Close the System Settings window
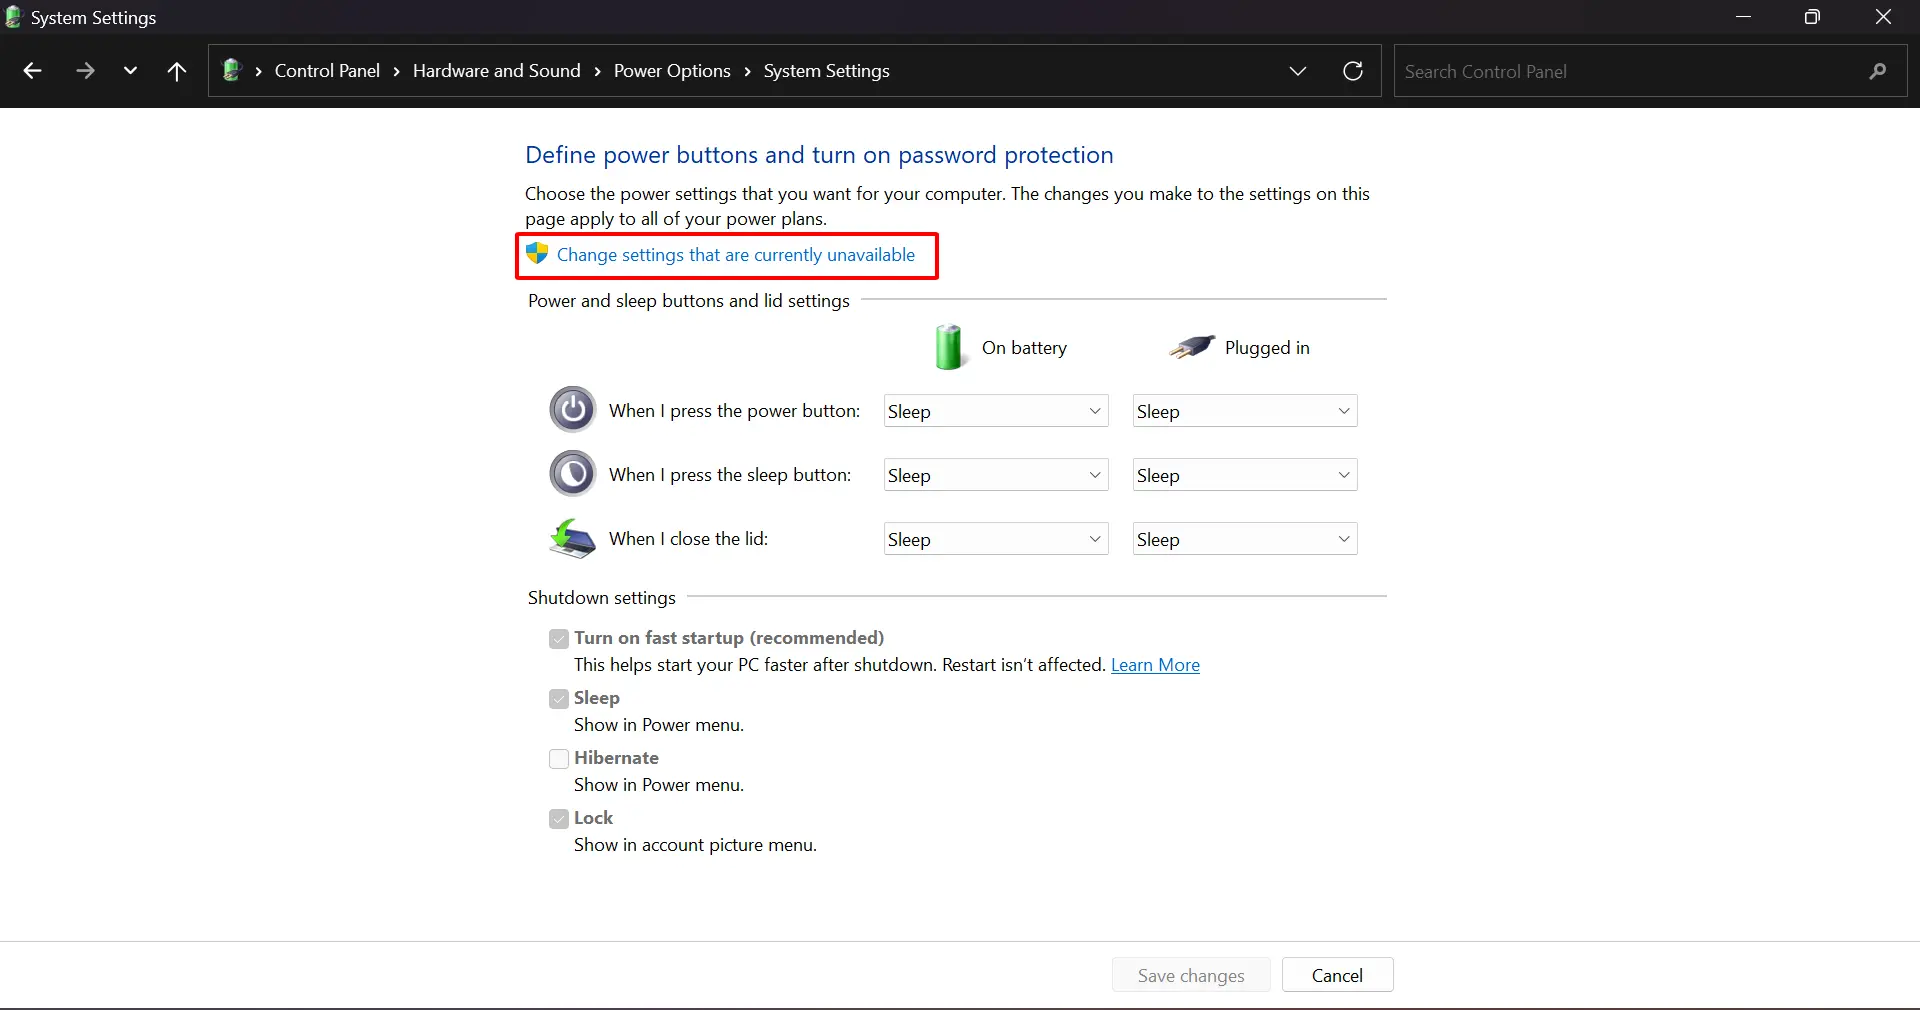 pyautogui.click(x=1883, y=17)
